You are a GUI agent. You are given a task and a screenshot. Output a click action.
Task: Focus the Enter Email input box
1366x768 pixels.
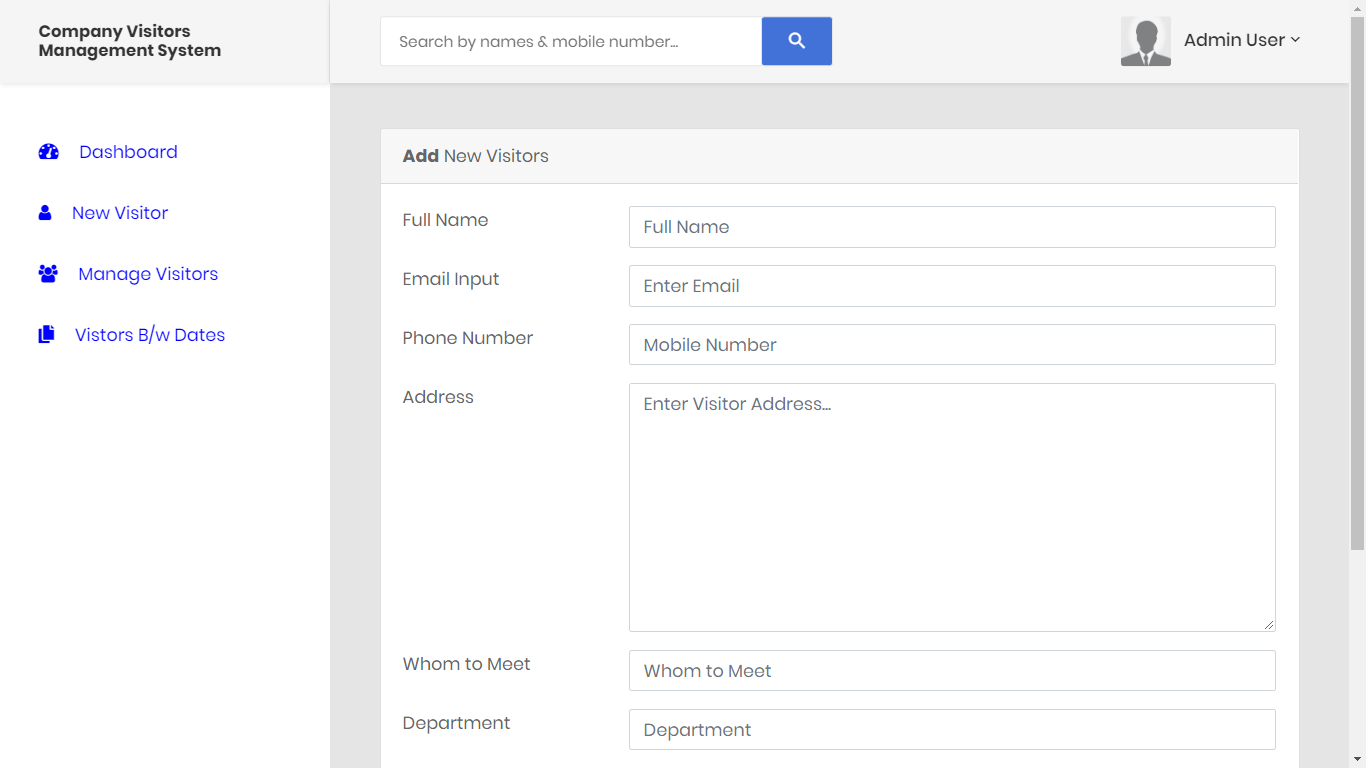click(x=952, y=286)
